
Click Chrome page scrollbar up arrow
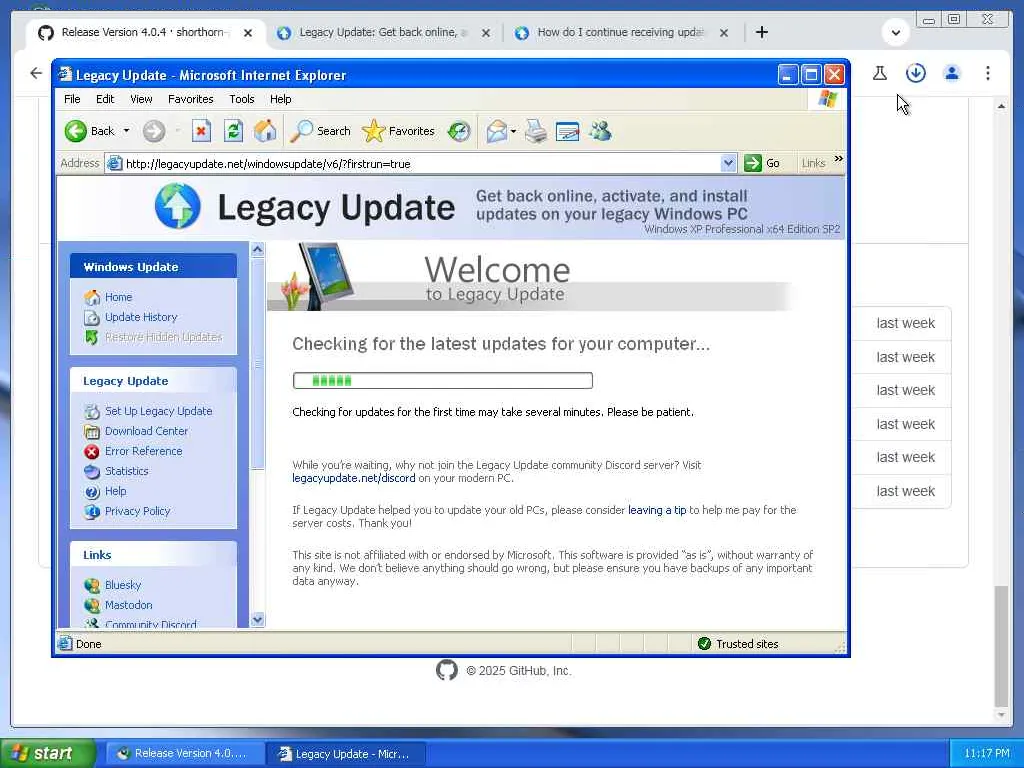pos(1001,106)
